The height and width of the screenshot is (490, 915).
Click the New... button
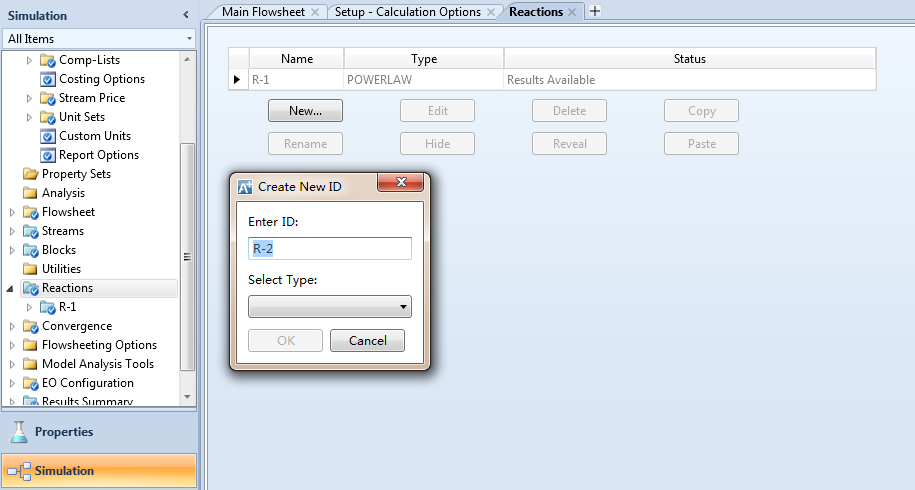(305, 111)
